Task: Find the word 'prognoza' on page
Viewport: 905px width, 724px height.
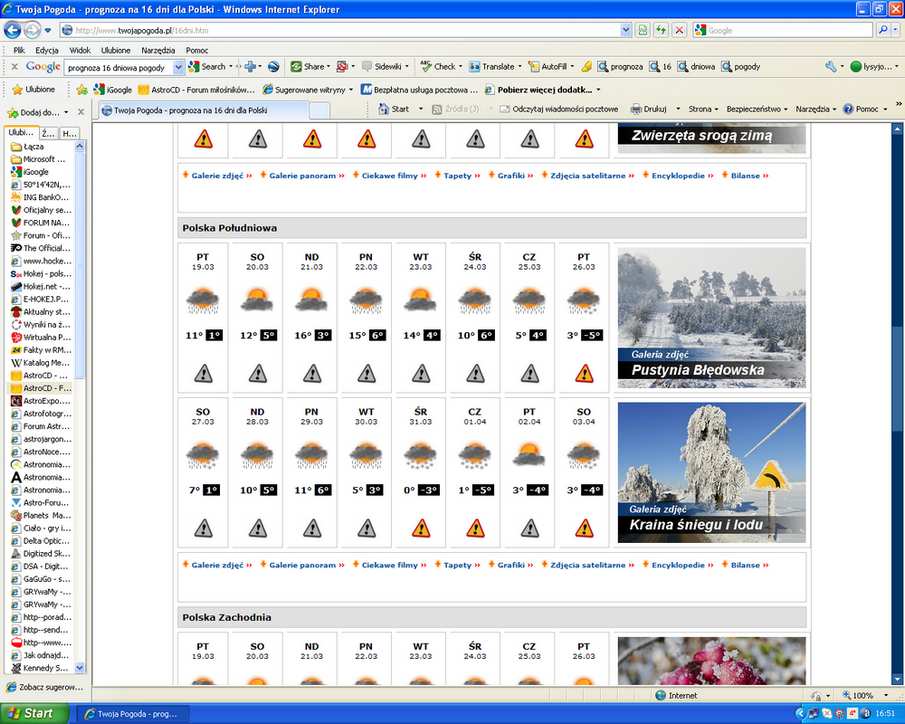Action: tap(620, 67)
